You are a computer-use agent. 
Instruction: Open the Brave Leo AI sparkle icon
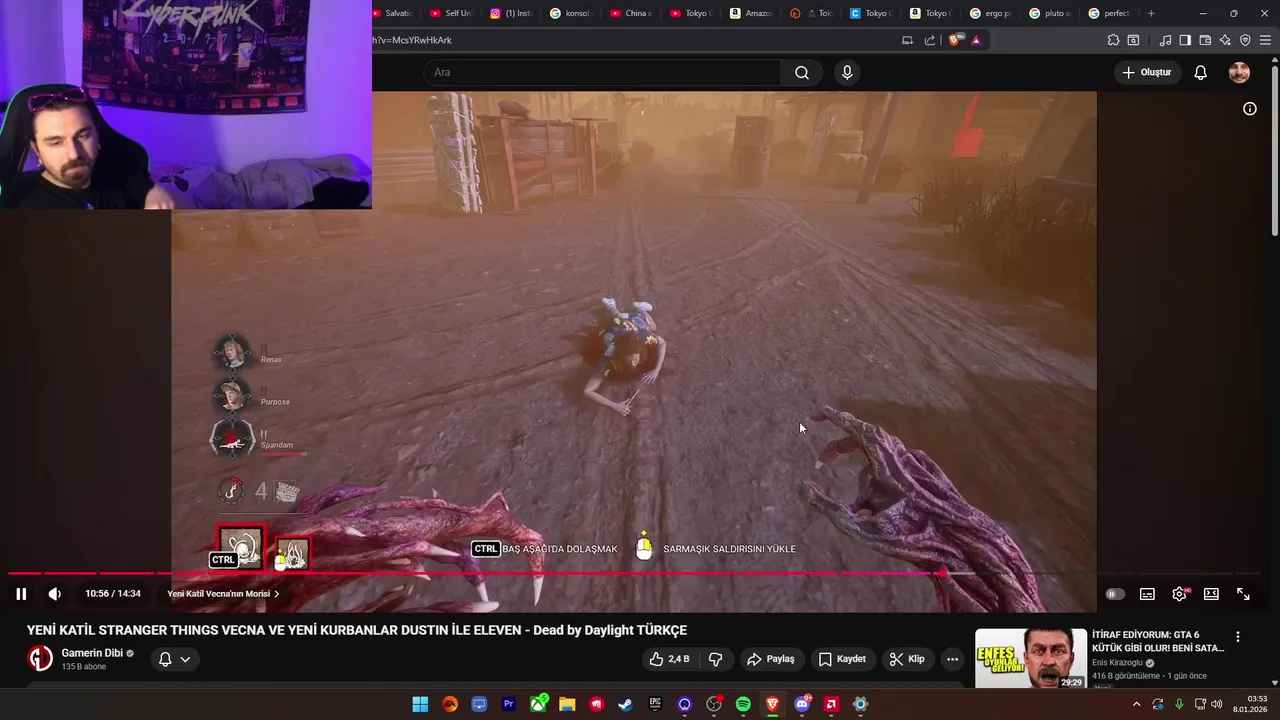click(x=1225, y=40)
